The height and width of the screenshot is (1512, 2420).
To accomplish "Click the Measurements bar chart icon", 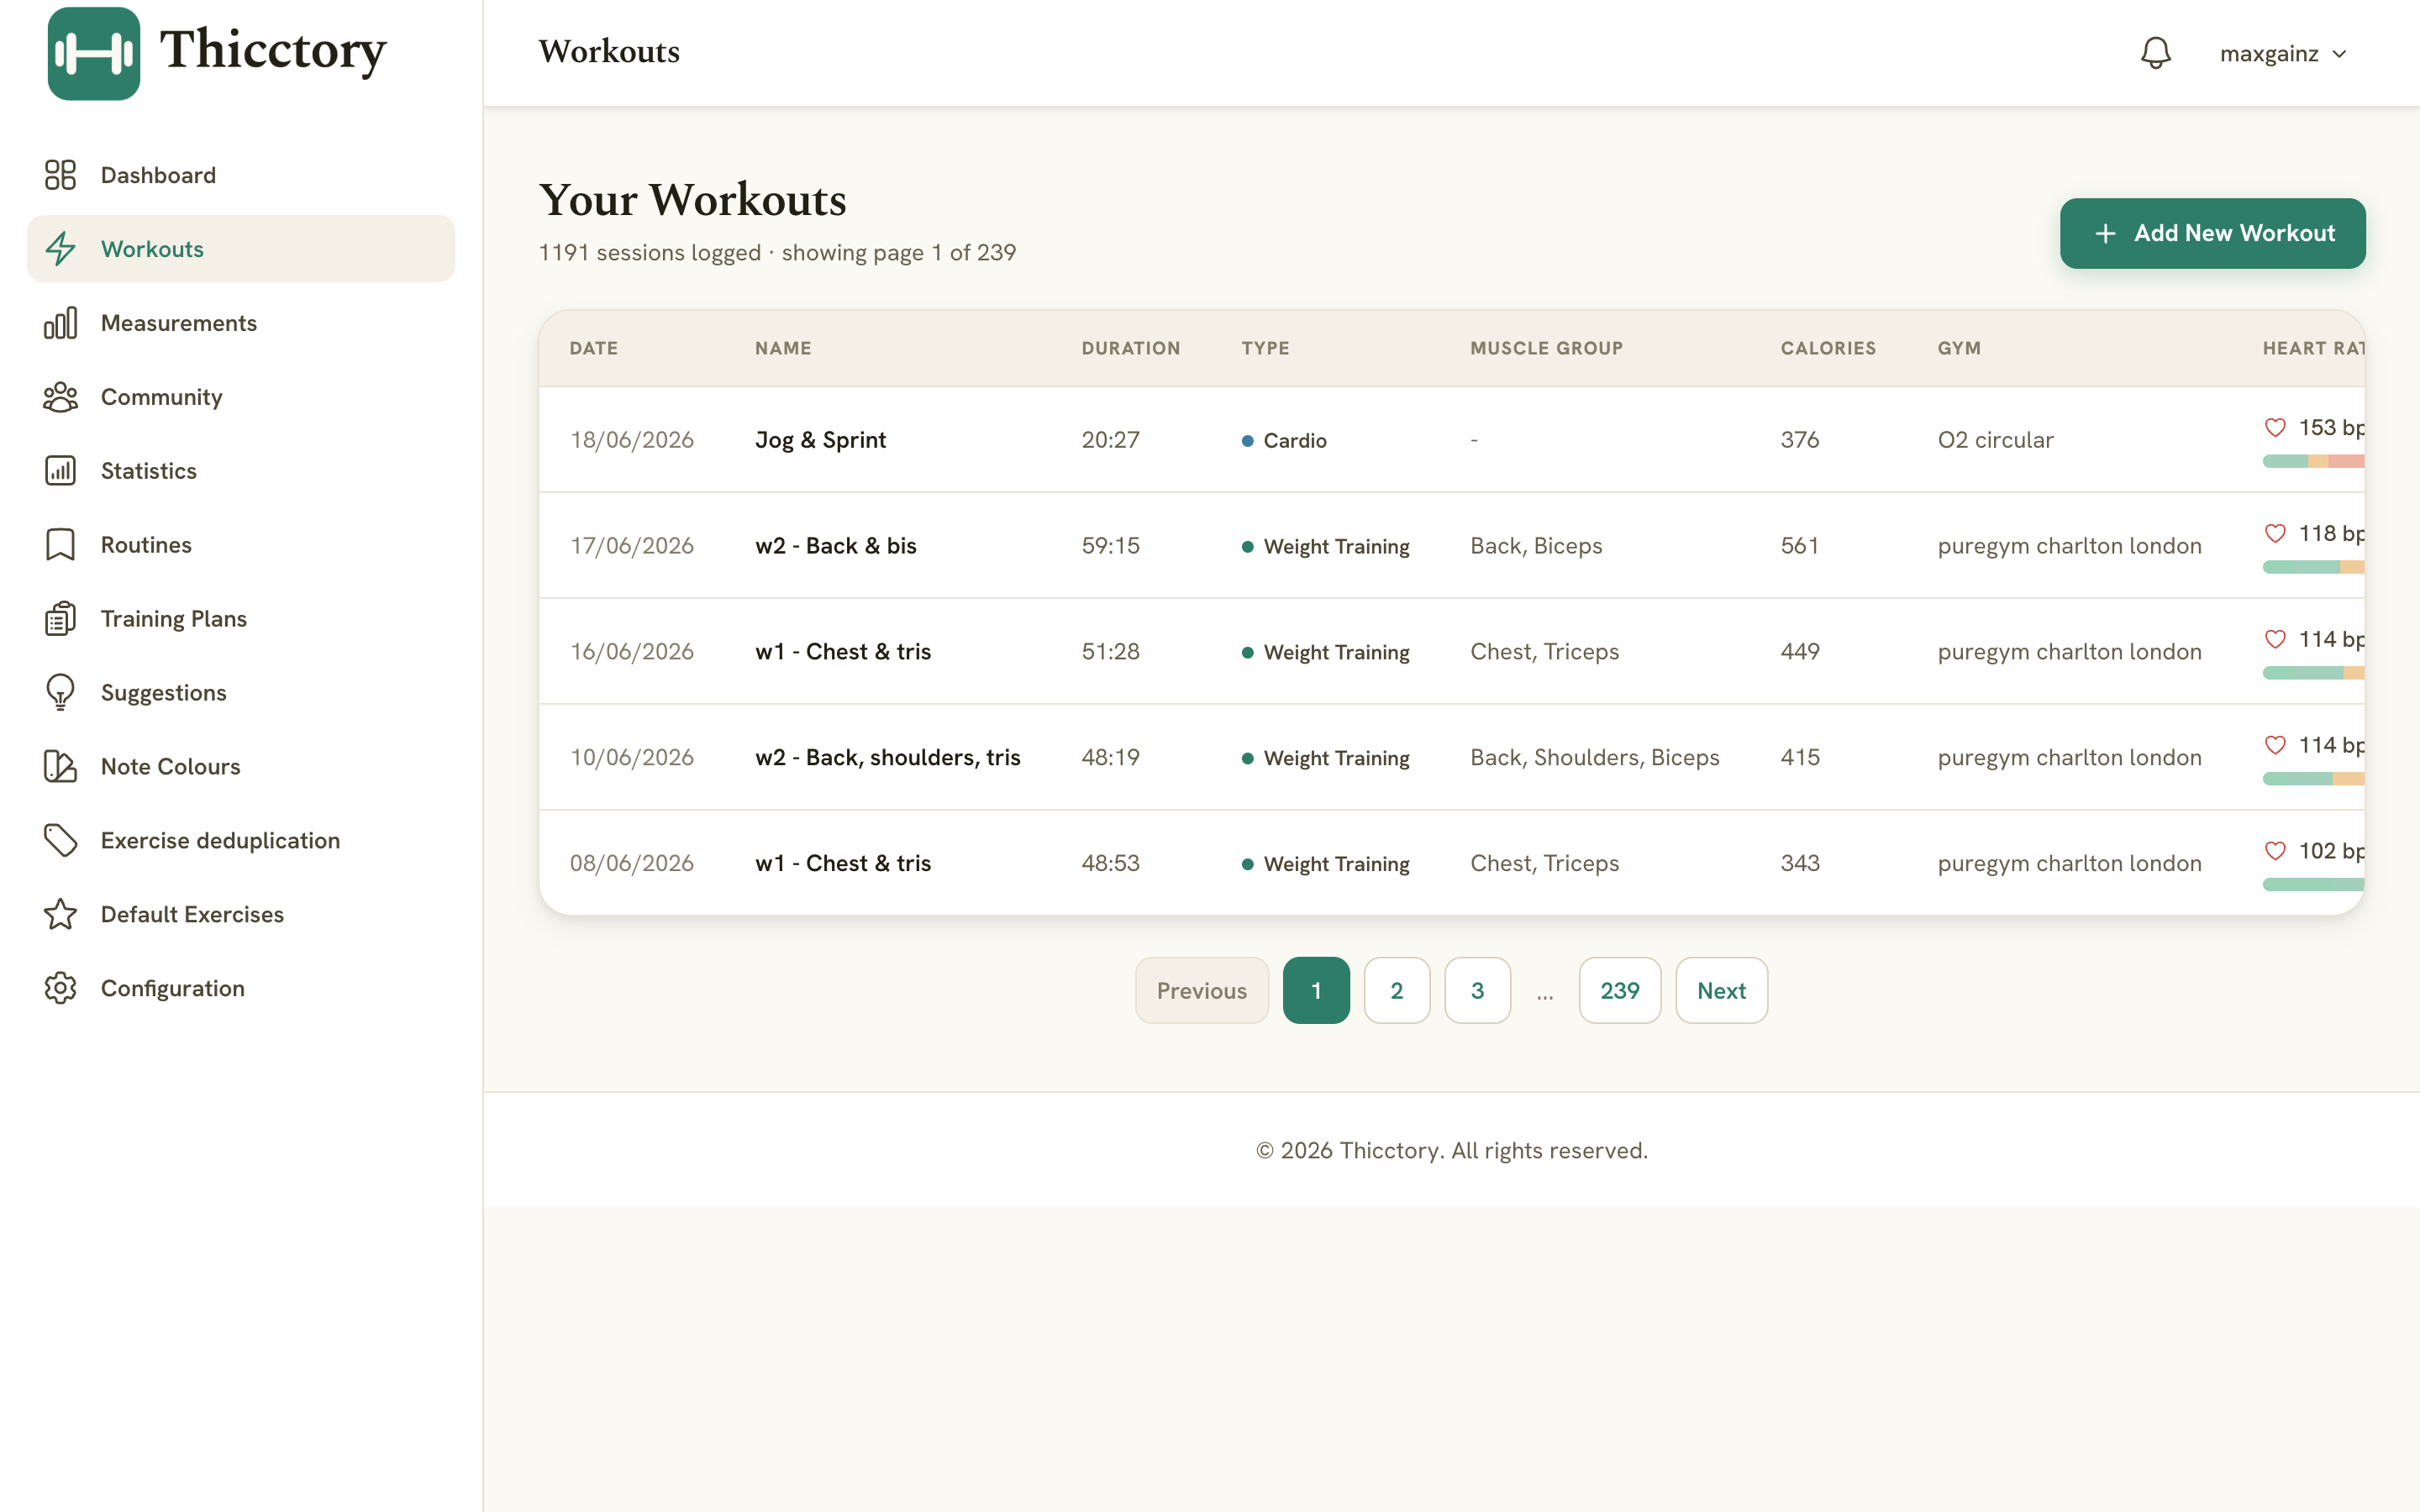I will point(60,323).
